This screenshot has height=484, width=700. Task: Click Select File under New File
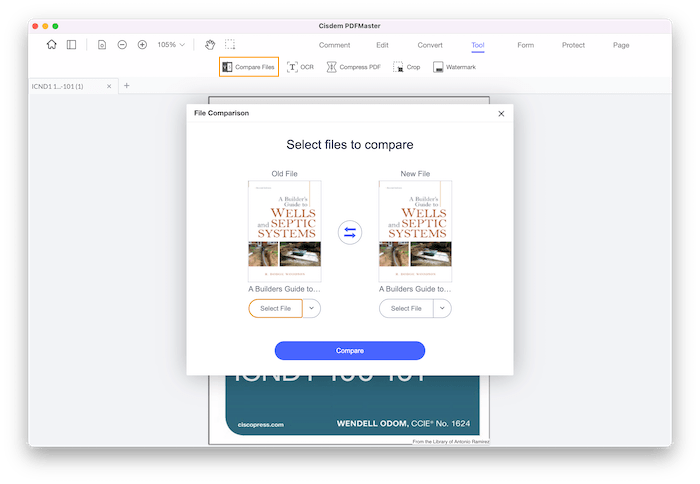pyautogui.click(x=406, y=309)
